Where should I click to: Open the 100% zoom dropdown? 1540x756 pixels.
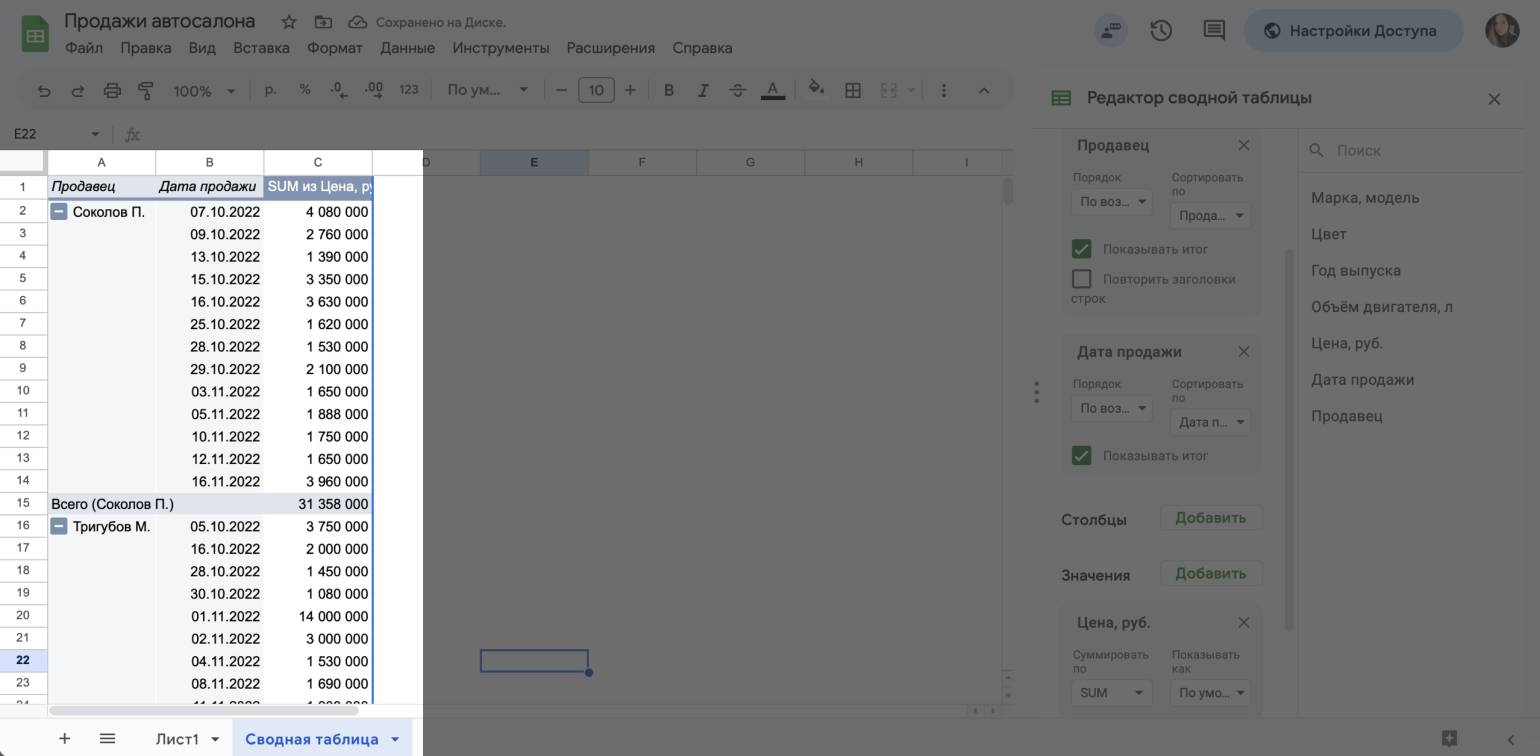(204, 91)
